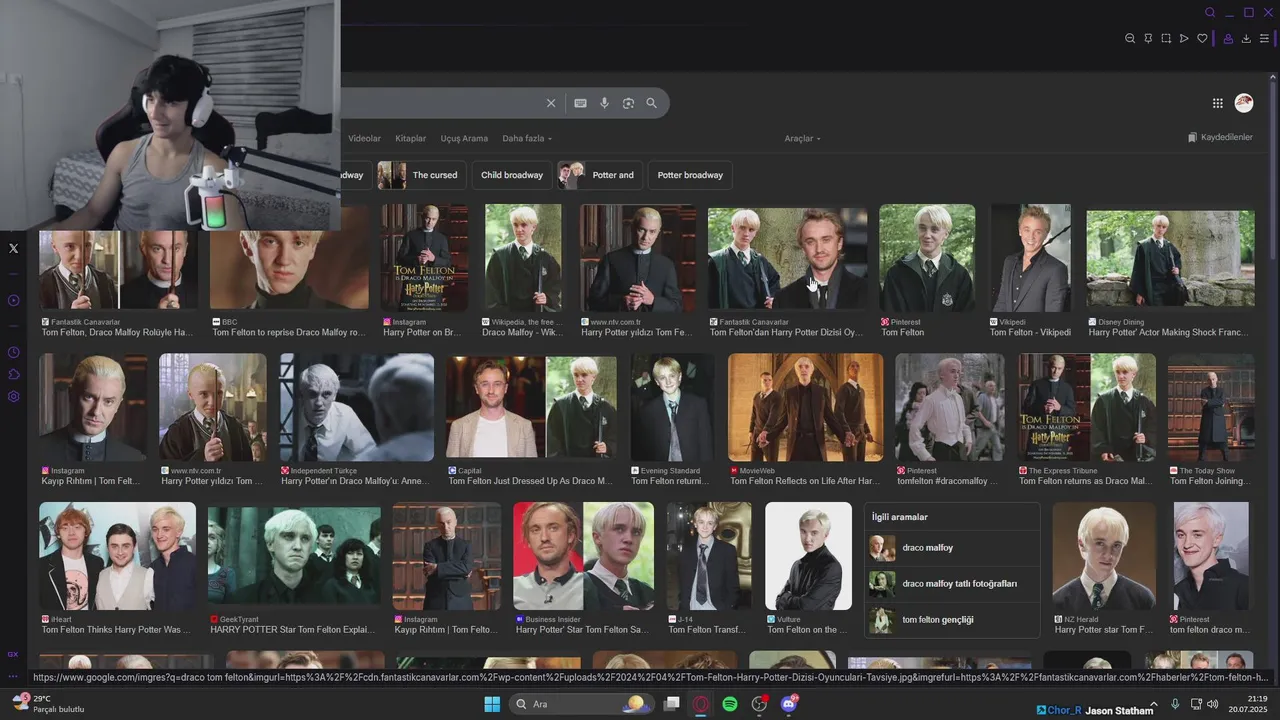Viewport: 1280px width, 720px height.
Task: Open Kaydedilenler saved items
Action: click(1220, 137)
